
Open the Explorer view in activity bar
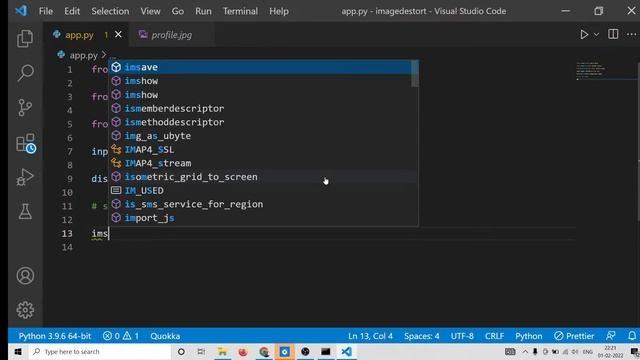[x=25, y=38]
